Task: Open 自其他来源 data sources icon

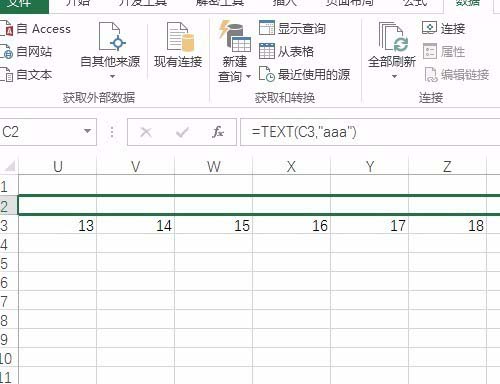Action: point(112,37)
